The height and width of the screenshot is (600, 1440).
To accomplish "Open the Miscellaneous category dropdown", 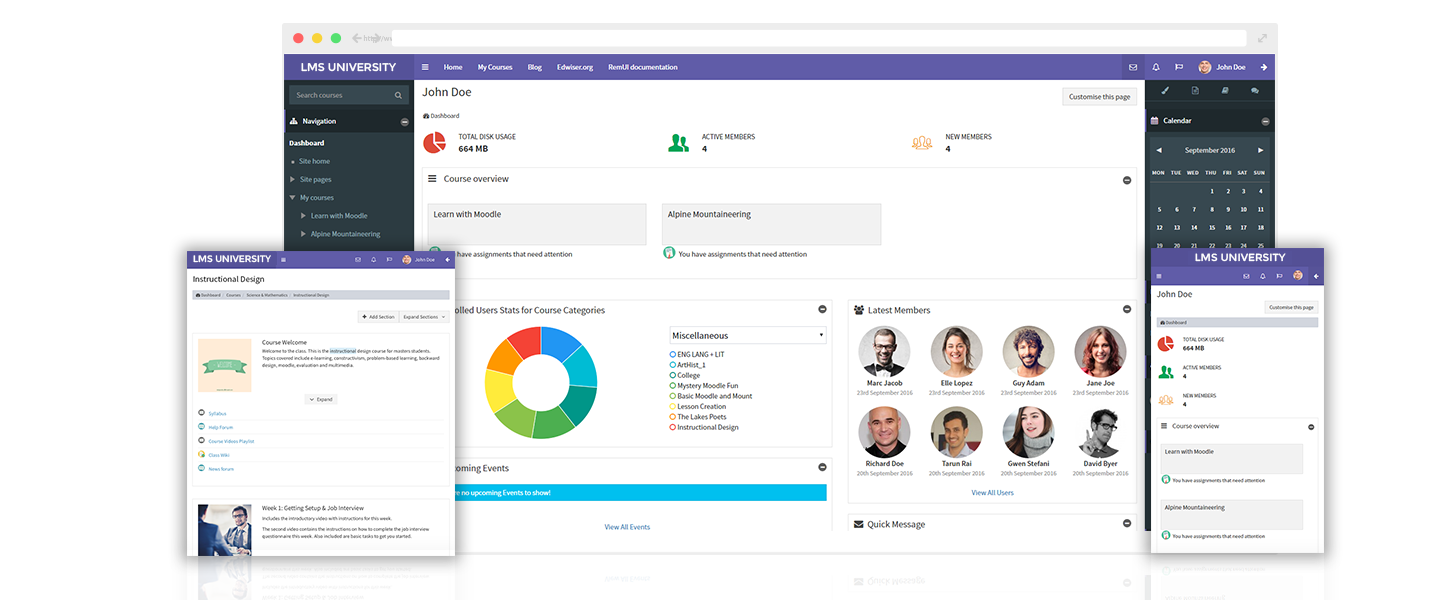I will coord(748,334).
